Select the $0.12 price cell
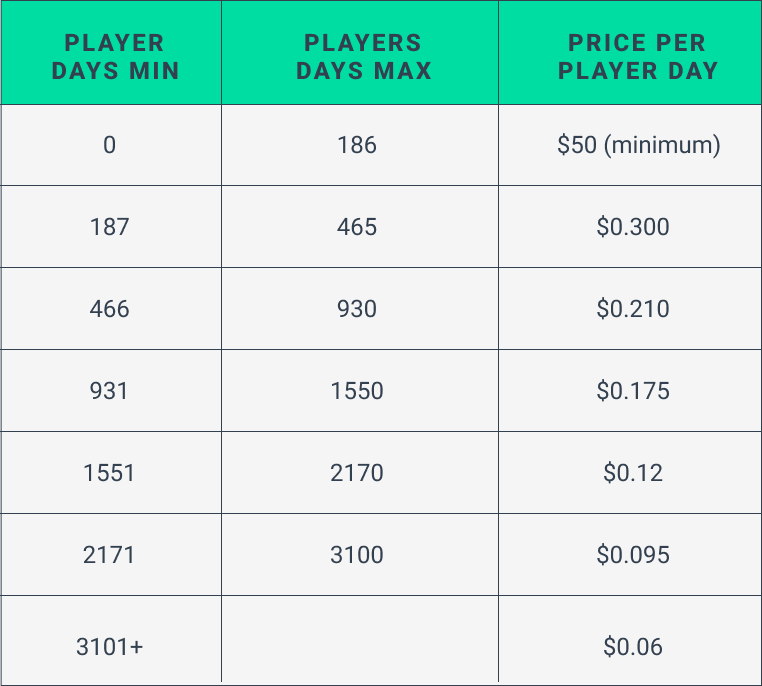 [630, 472]
